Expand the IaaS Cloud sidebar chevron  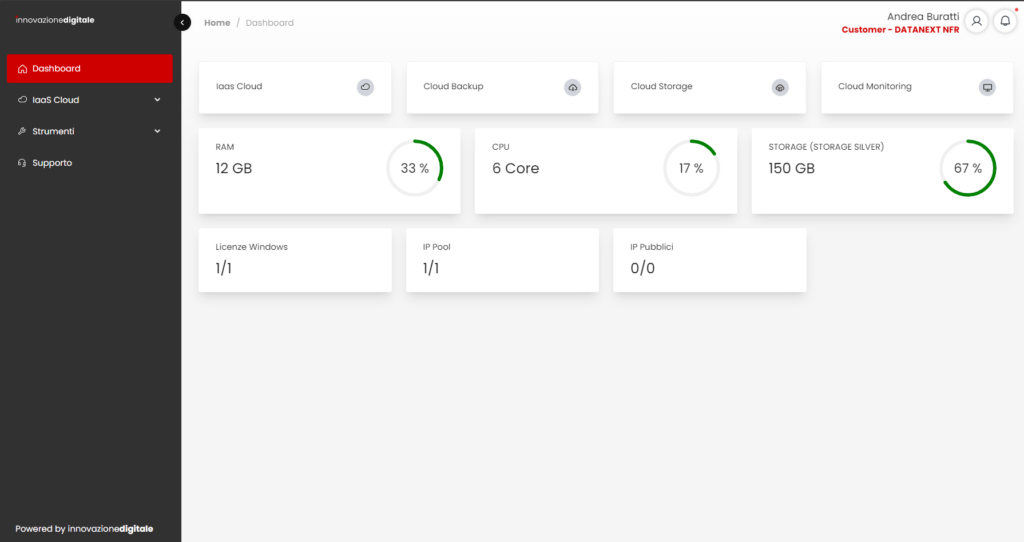coord(157,100)
